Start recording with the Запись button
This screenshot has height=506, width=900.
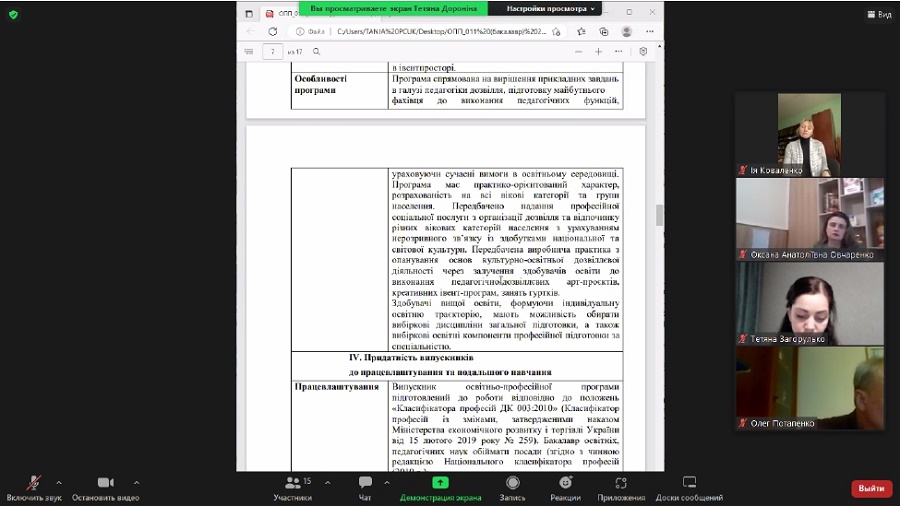(x=512, y=487)
